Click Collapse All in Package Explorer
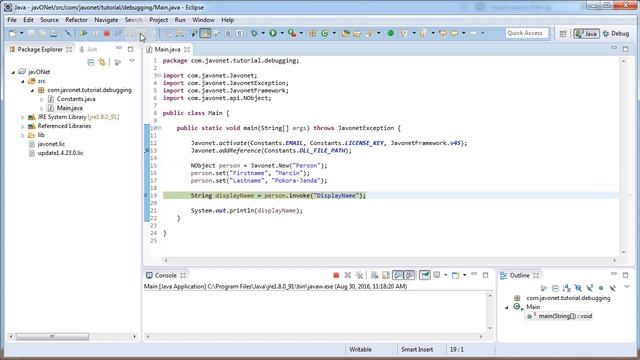Screen dimensions: 640x360 [x=91, y=62]
